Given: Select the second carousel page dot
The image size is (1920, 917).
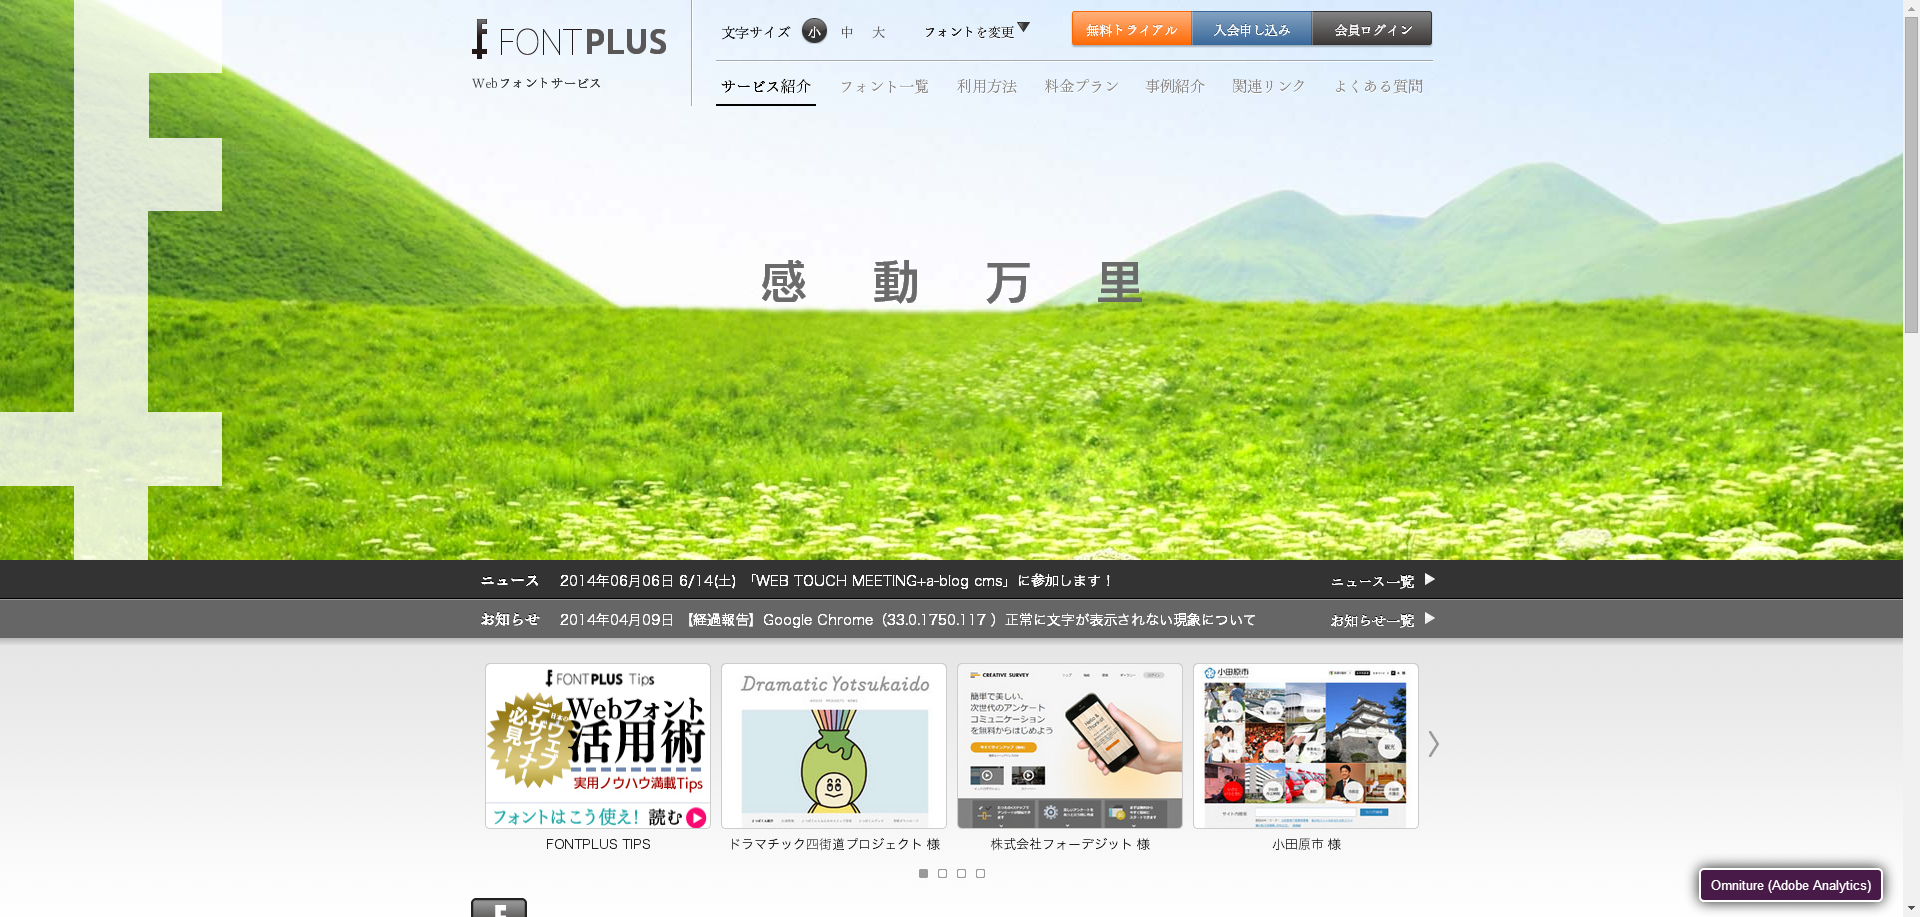Looking at the screenshot, I should click(942, 874).
